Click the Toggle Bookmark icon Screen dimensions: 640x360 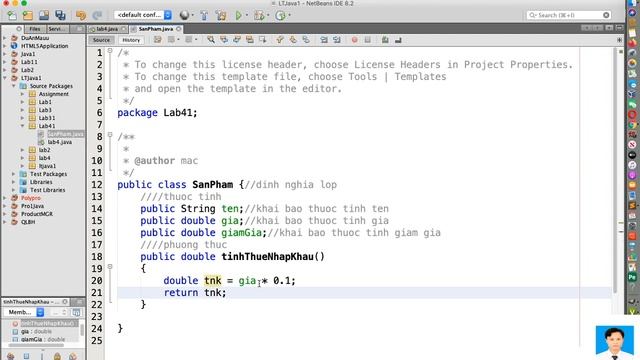click(306, 40)
